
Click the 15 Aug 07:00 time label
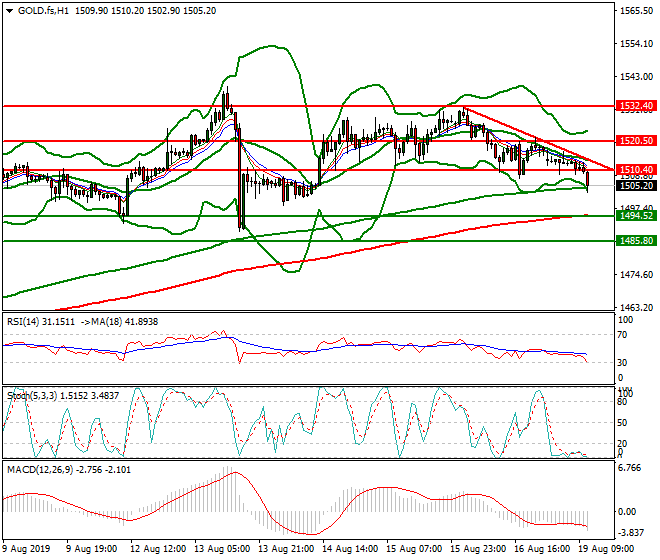[x=414, y=549]
